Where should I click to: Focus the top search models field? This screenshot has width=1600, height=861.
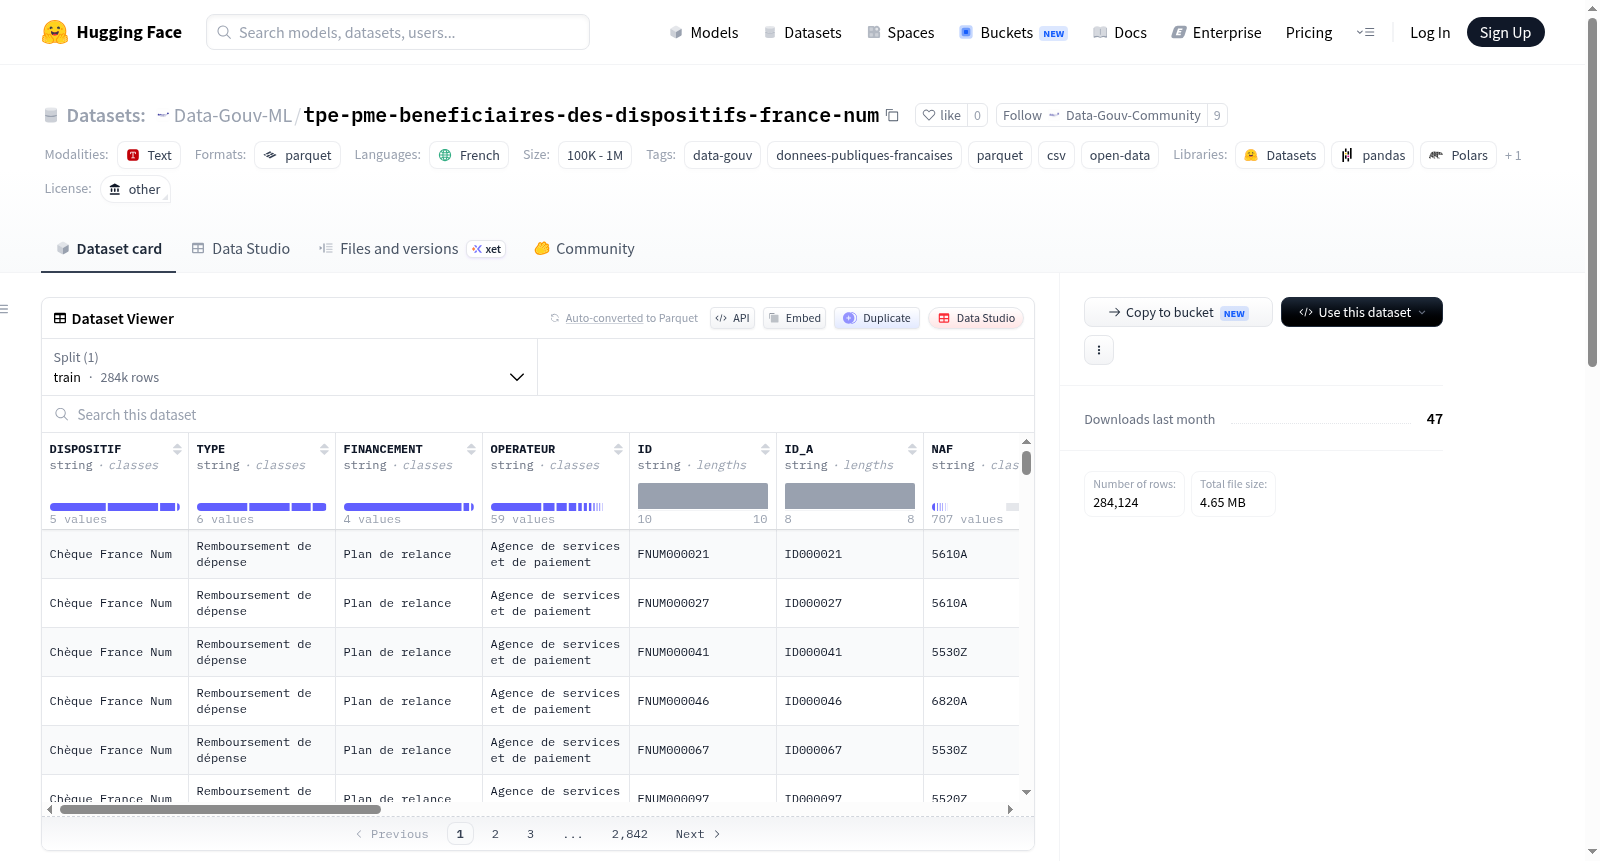coord(398,32)
